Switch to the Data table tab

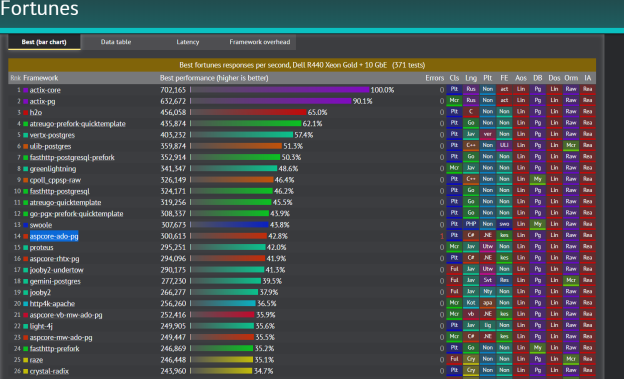point(116,42)
